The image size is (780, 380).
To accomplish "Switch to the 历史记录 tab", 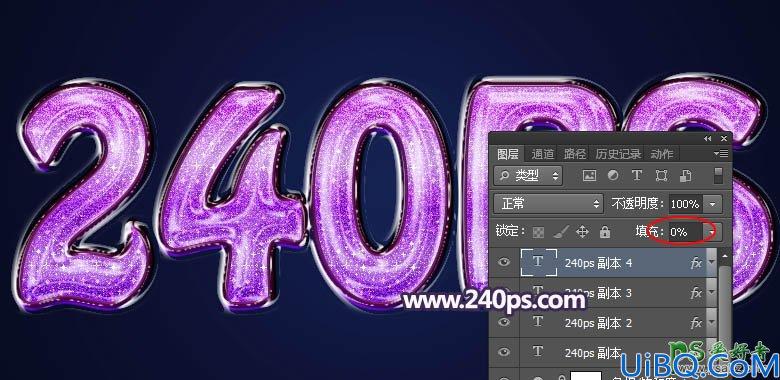I will click(x=618, y=154).
